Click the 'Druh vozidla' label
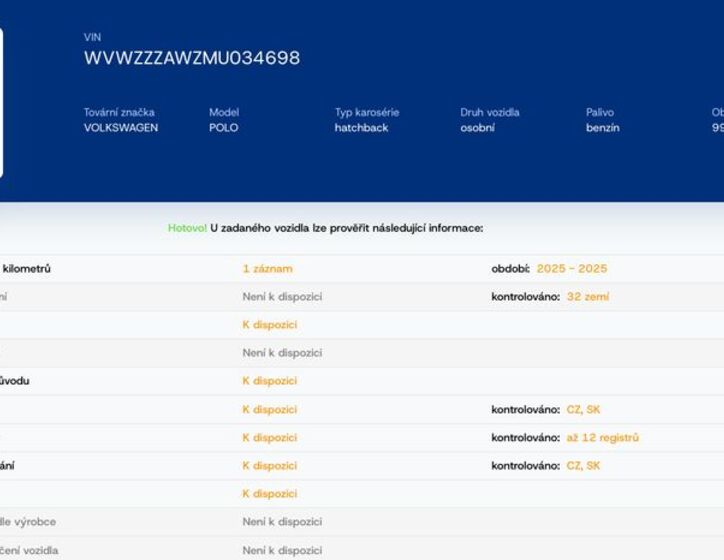Viewport: 724px width, 560px height. click(x=489, y=112)
